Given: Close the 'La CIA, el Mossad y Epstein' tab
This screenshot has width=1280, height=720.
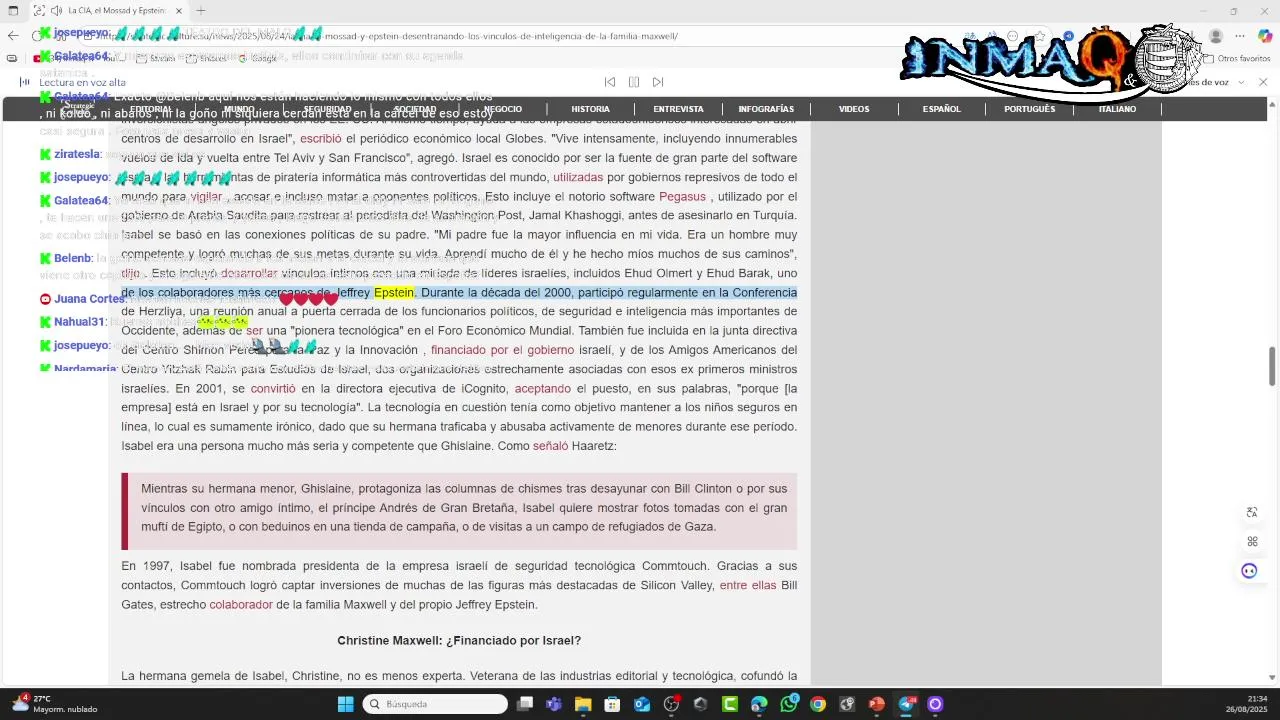Looking at the screenshot, I should point(179,11).
